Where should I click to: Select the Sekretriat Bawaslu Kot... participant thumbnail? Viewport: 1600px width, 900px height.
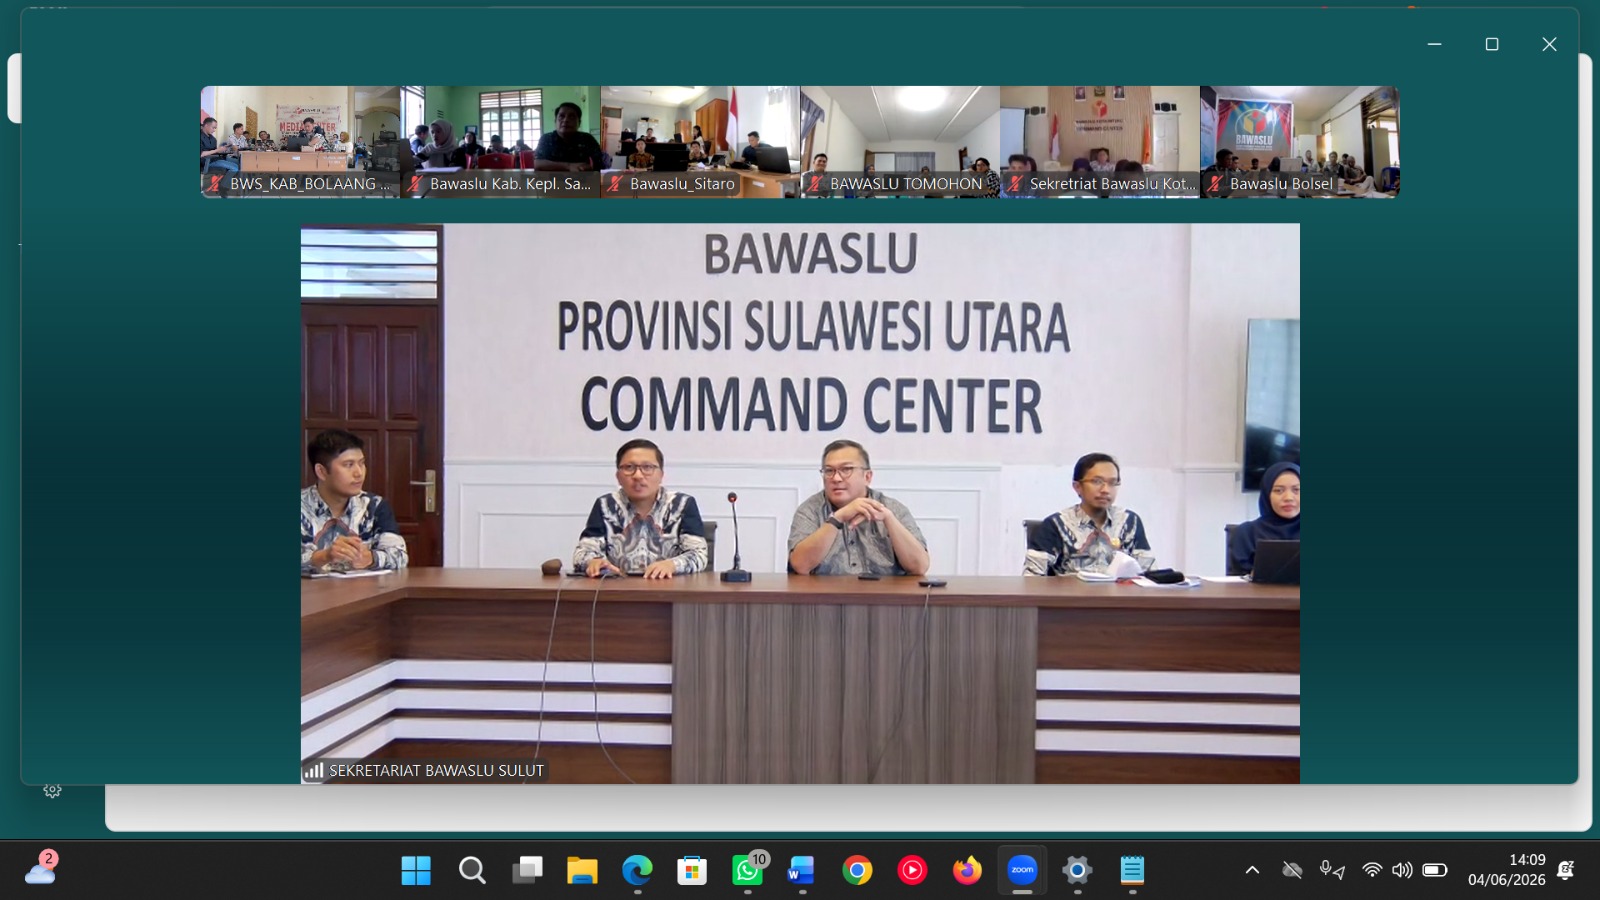click(x=1100, y=141)
